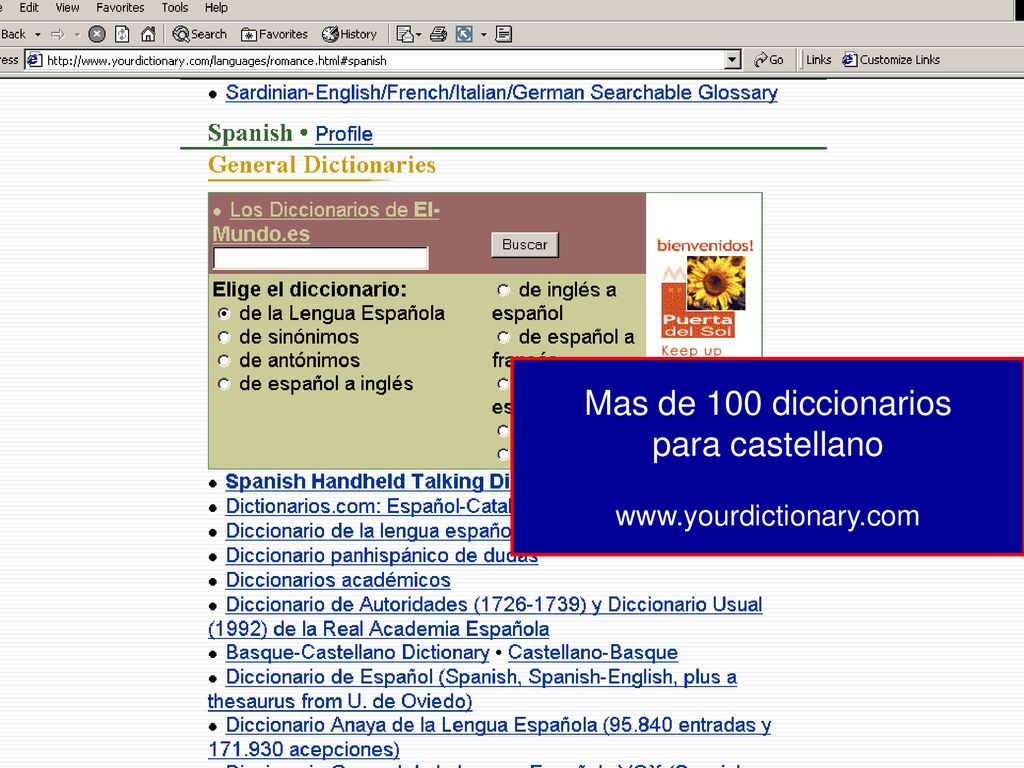
Task: Open the Help menu
Action: pos(216,8)
